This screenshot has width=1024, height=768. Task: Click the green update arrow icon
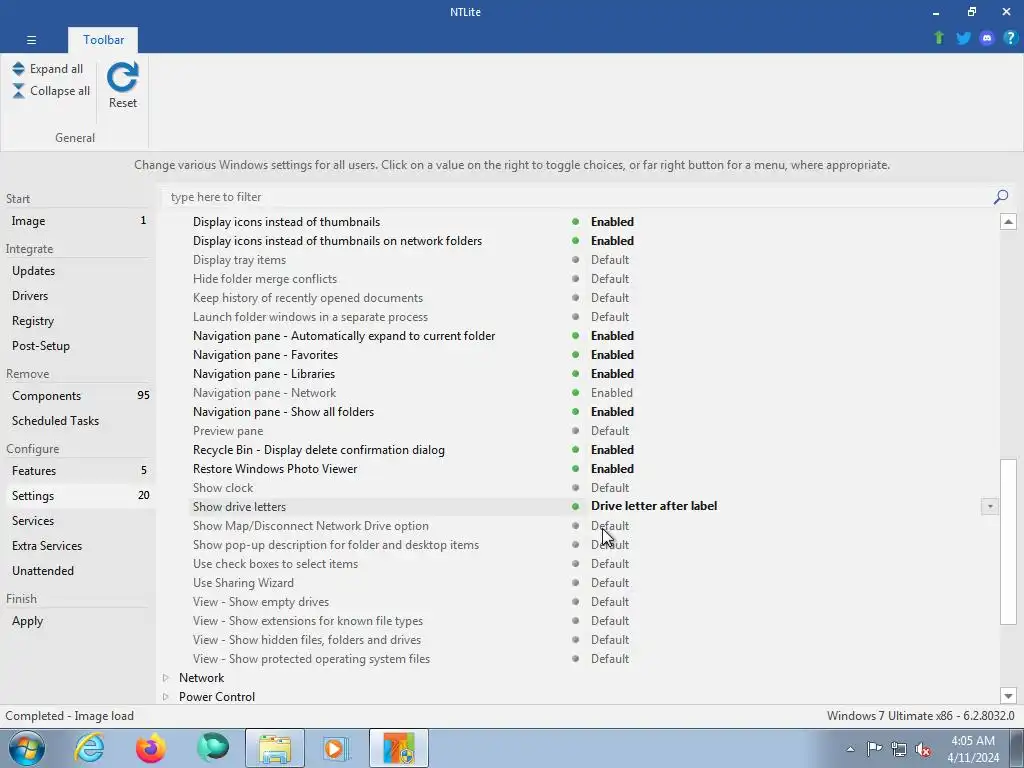coord(939,38)
